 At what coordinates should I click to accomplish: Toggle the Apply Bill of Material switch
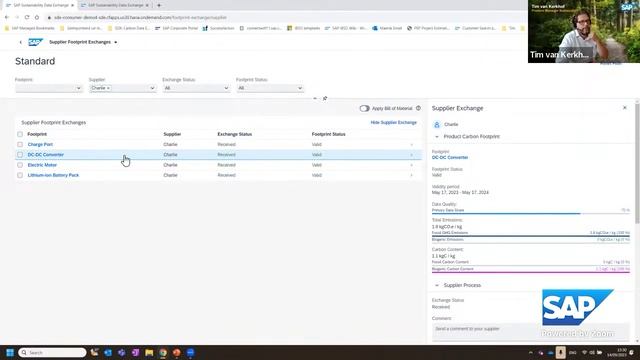[364, 108]
